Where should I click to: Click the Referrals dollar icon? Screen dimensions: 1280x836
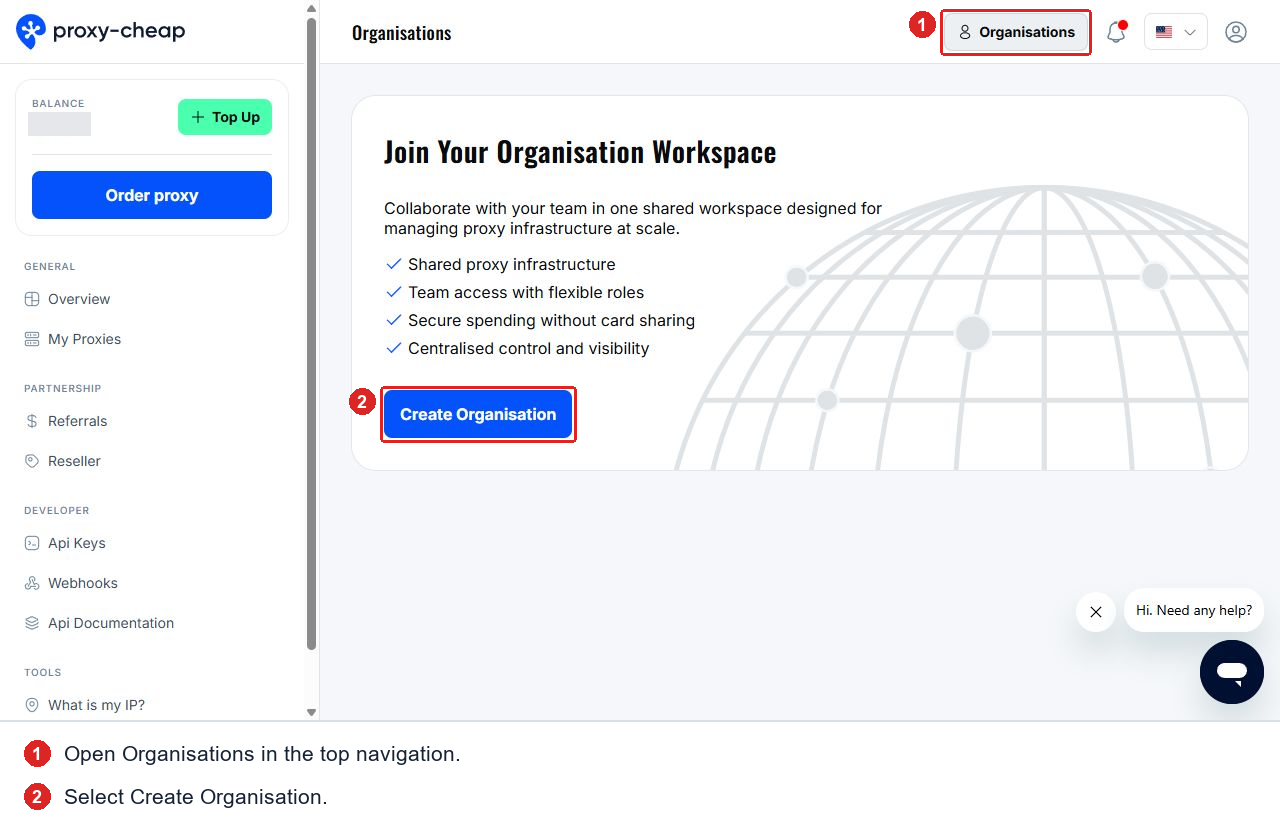click(x=32, y=421)
